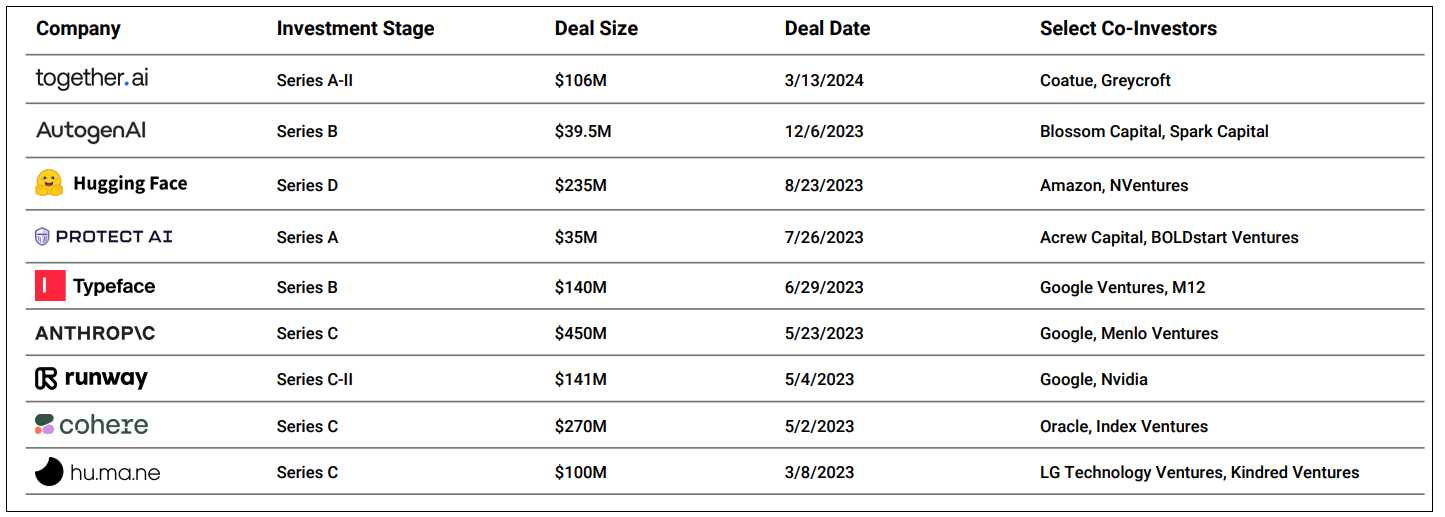Click the hu.ma.ne black circle logo
This screenshot has height=517, width=1445.
(49, 472)
